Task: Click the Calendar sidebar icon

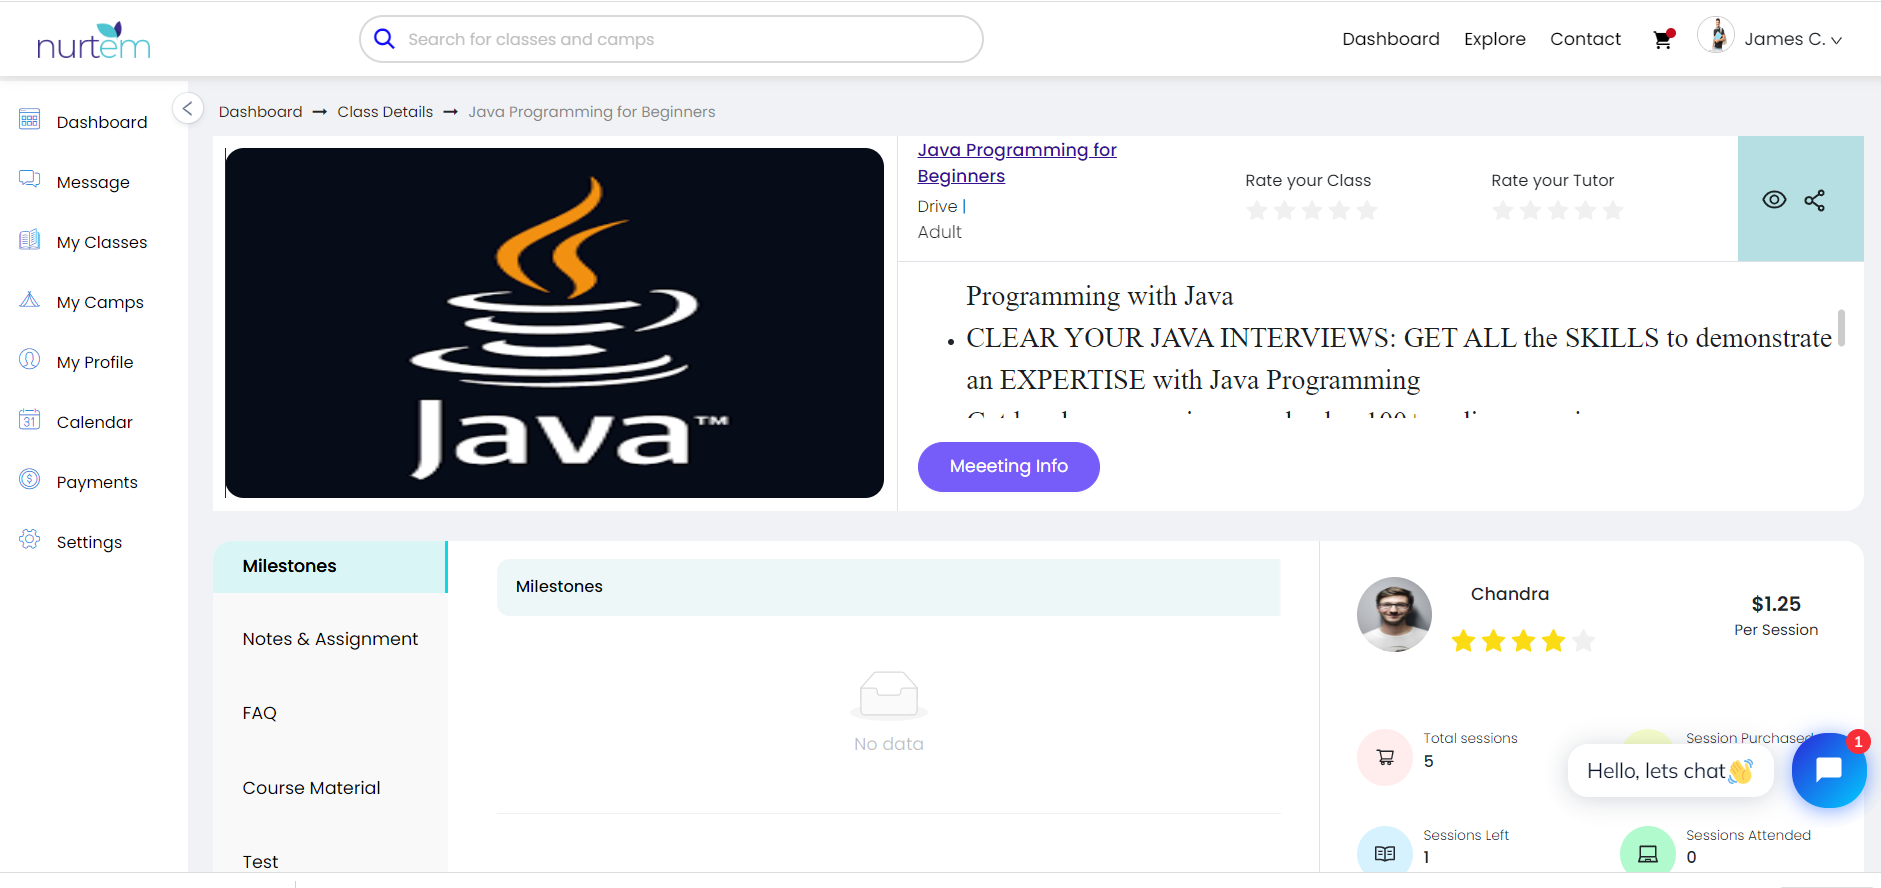Action: (30, 421)
